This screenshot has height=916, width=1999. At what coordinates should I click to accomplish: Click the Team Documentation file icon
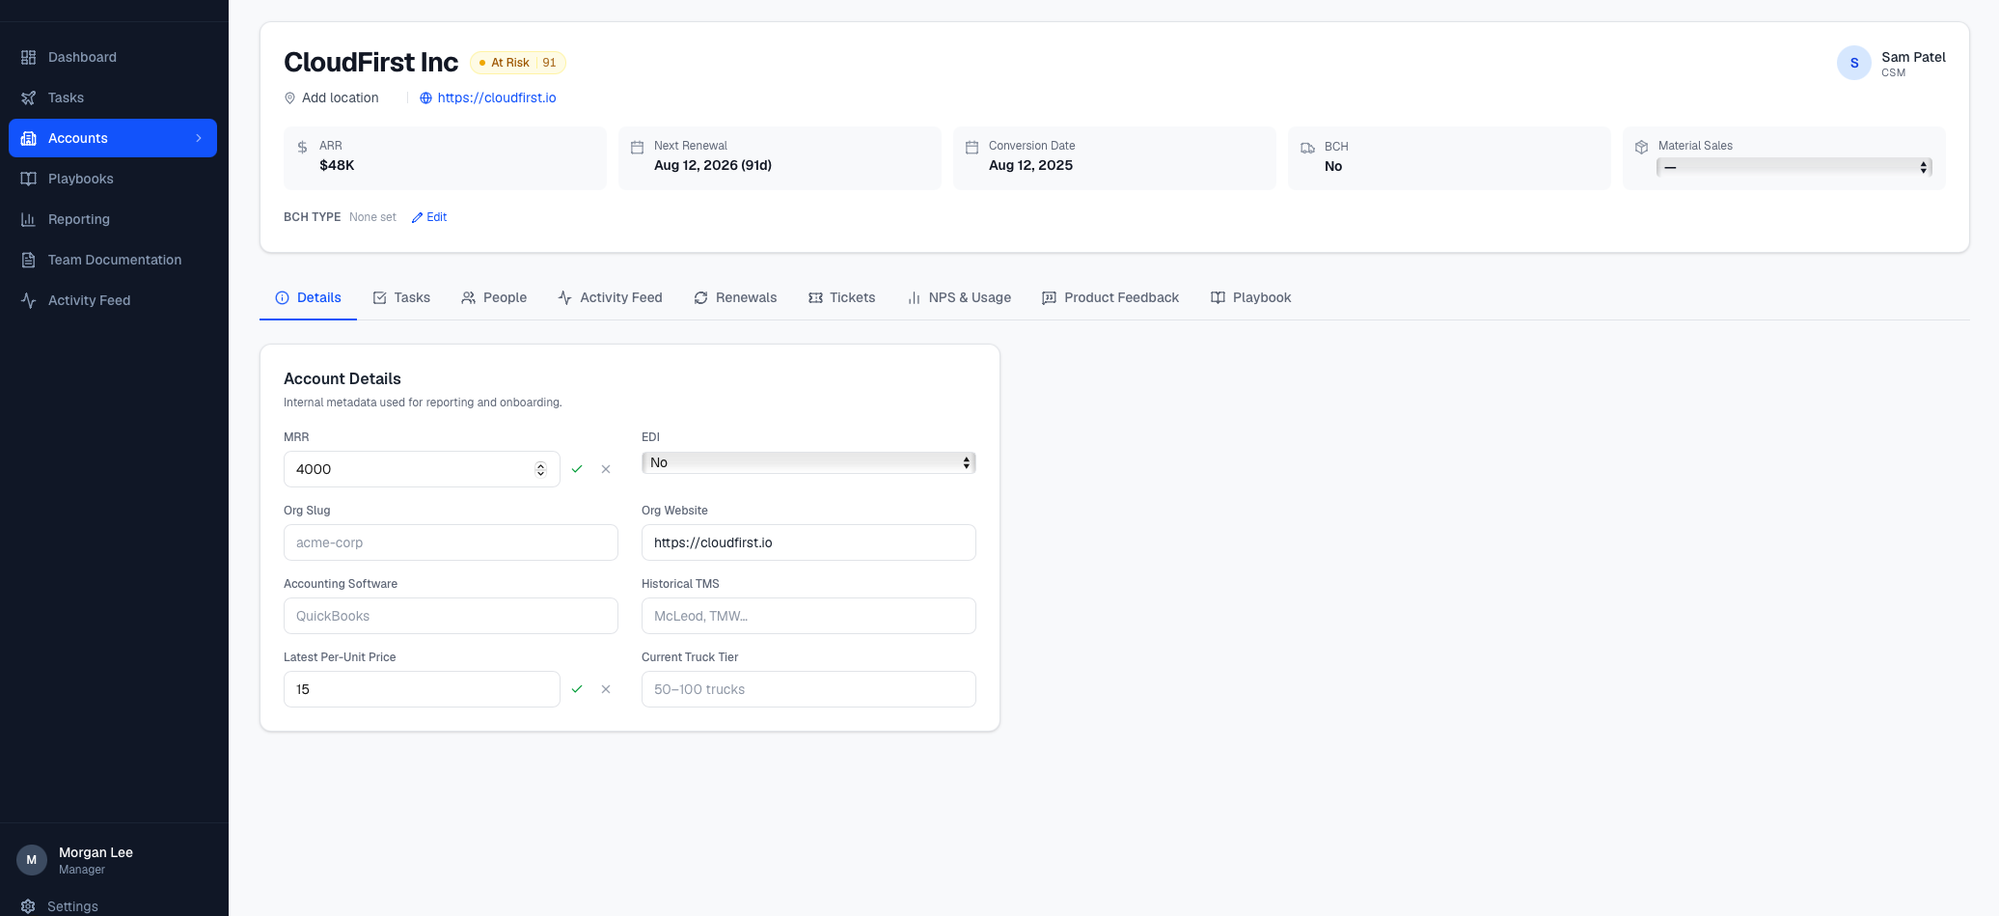coord(29,259)
